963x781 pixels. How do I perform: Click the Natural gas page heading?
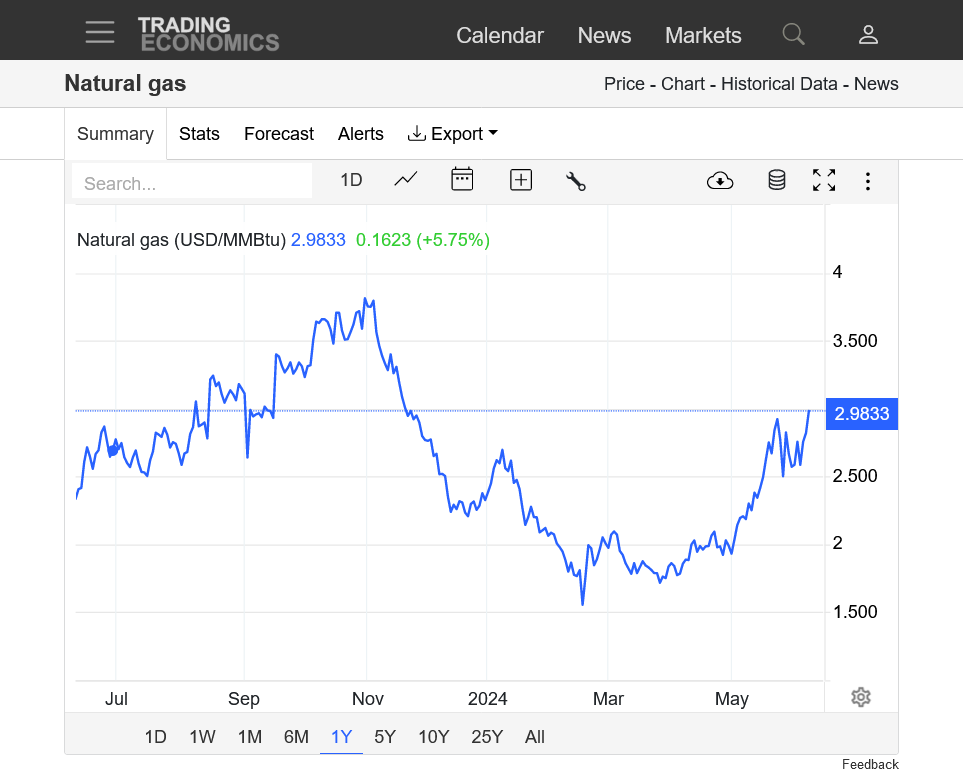point(125,84)
